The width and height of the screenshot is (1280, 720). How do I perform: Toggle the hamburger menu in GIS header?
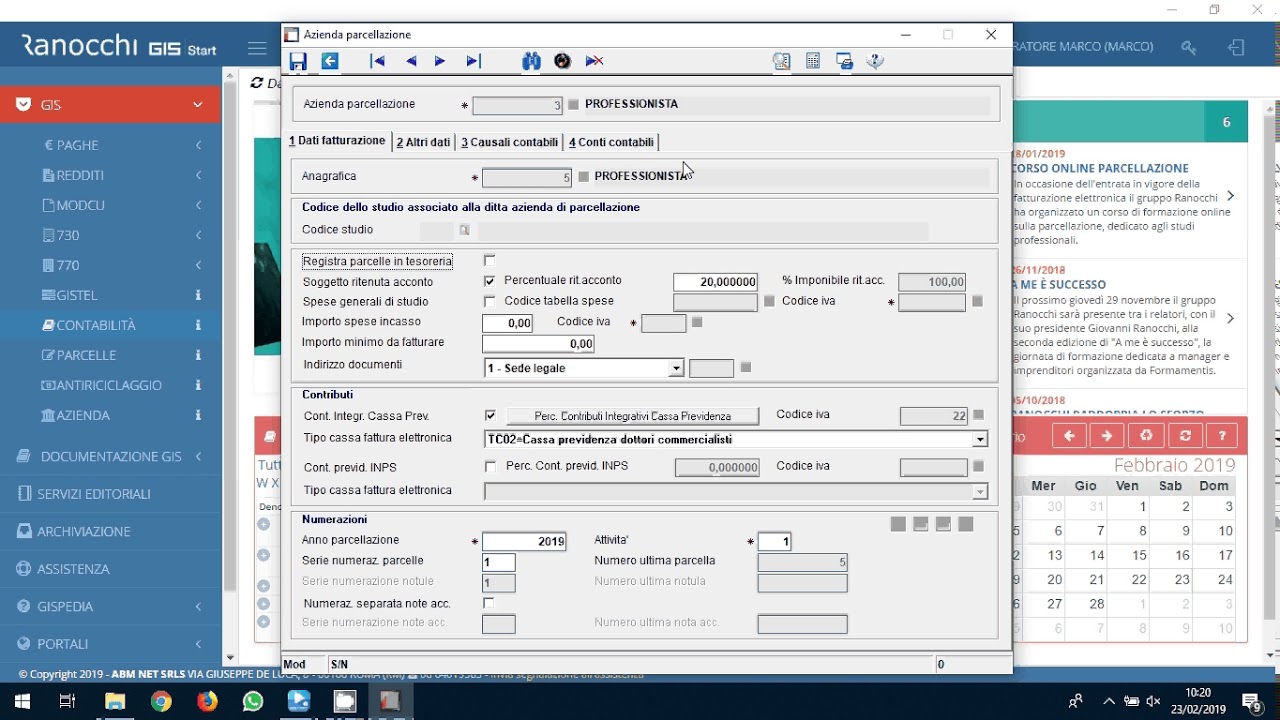[x=258, y=48]
